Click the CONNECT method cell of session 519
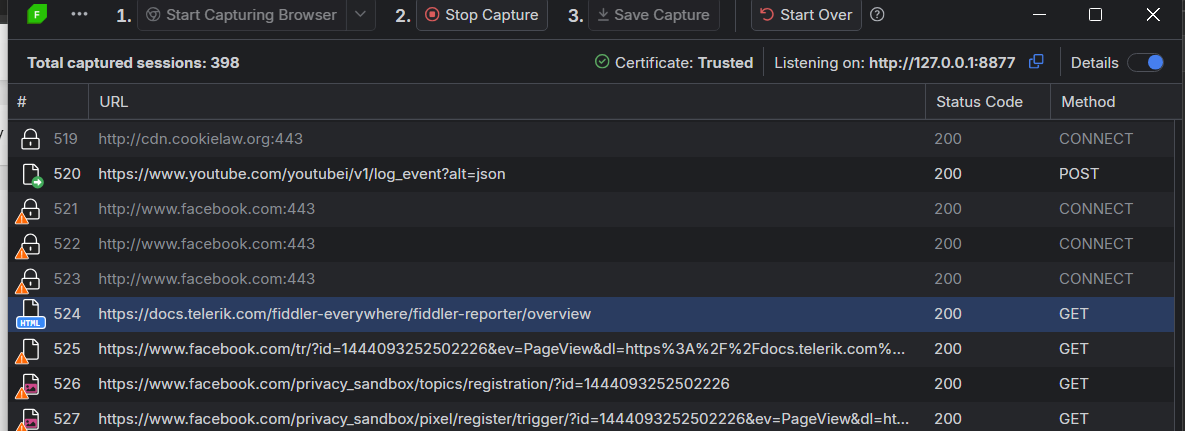 tap(1096, 139)
